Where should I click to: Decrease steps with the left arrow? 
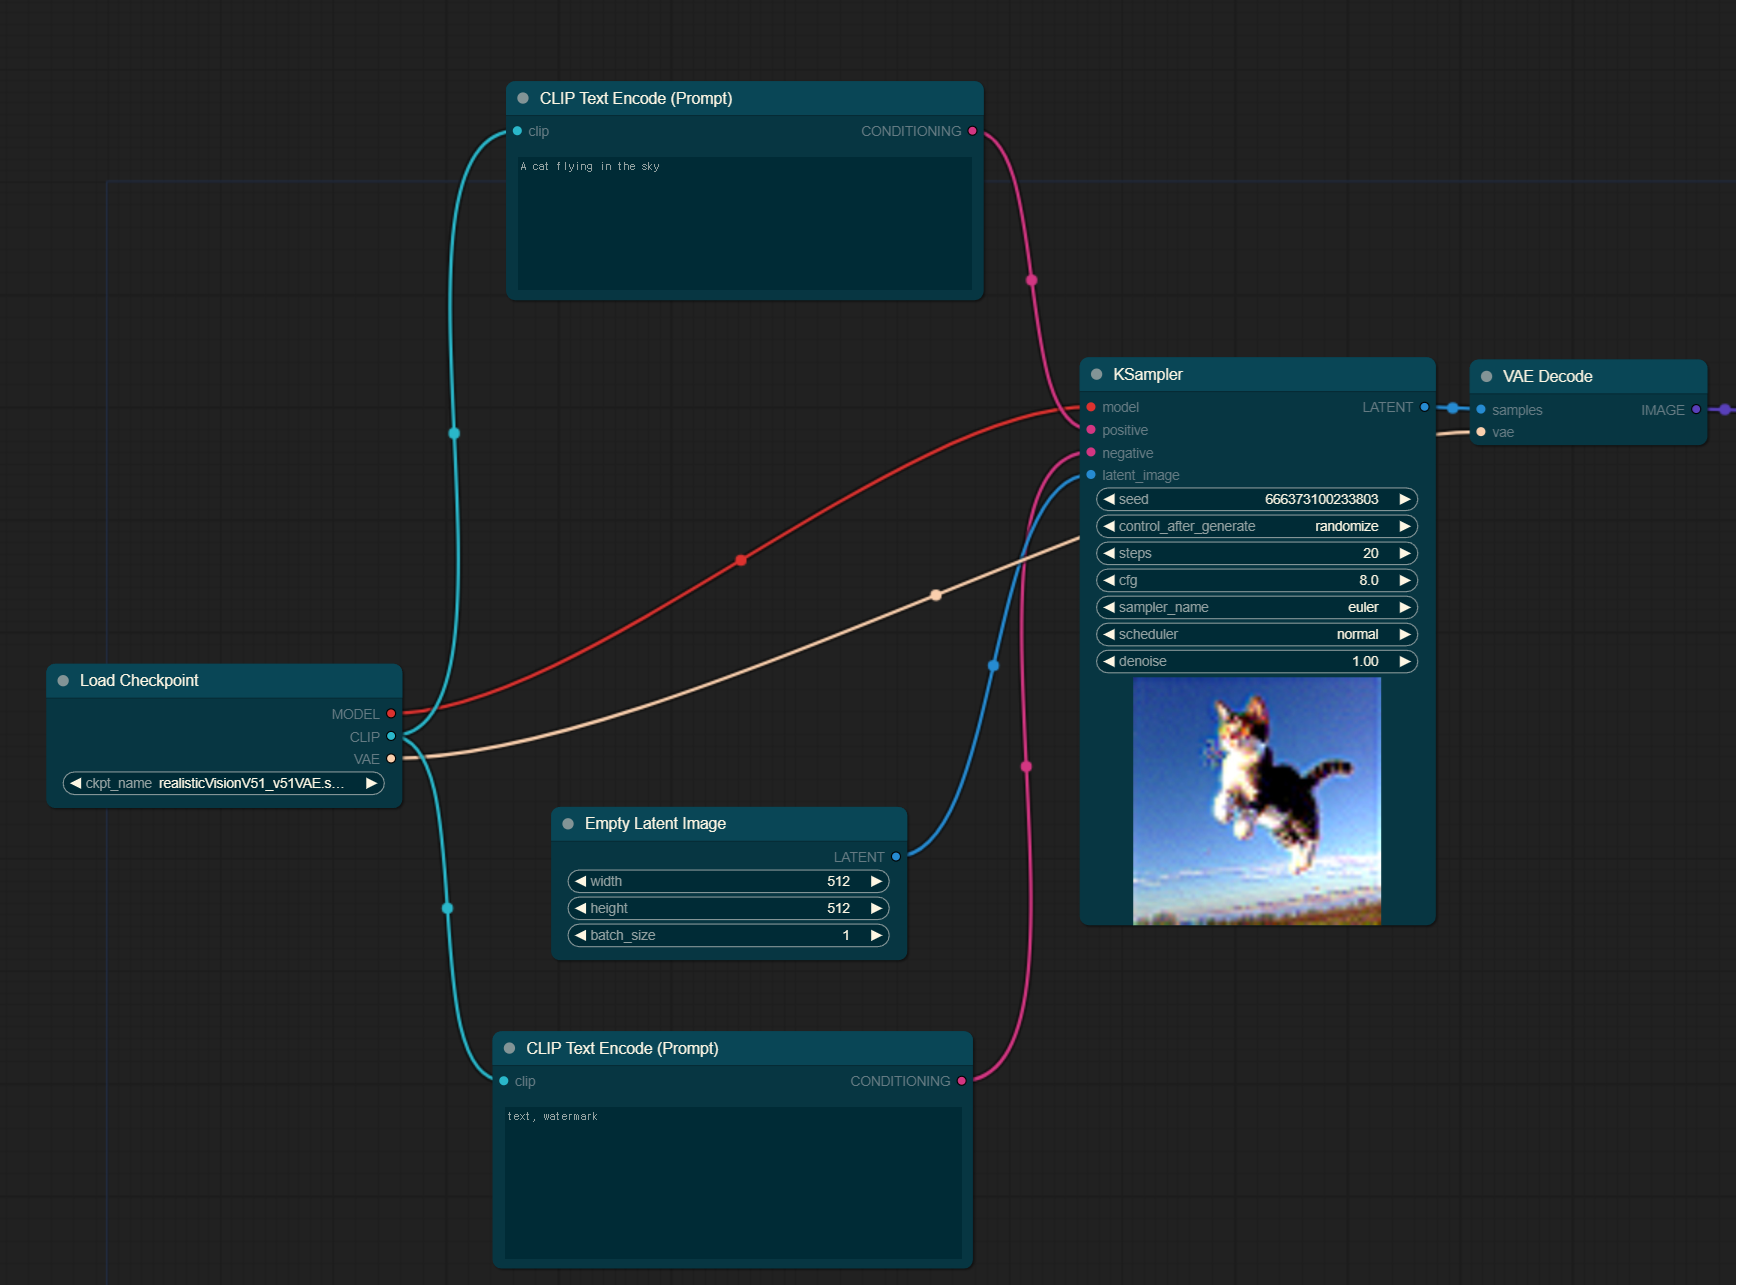point(1109,553)
